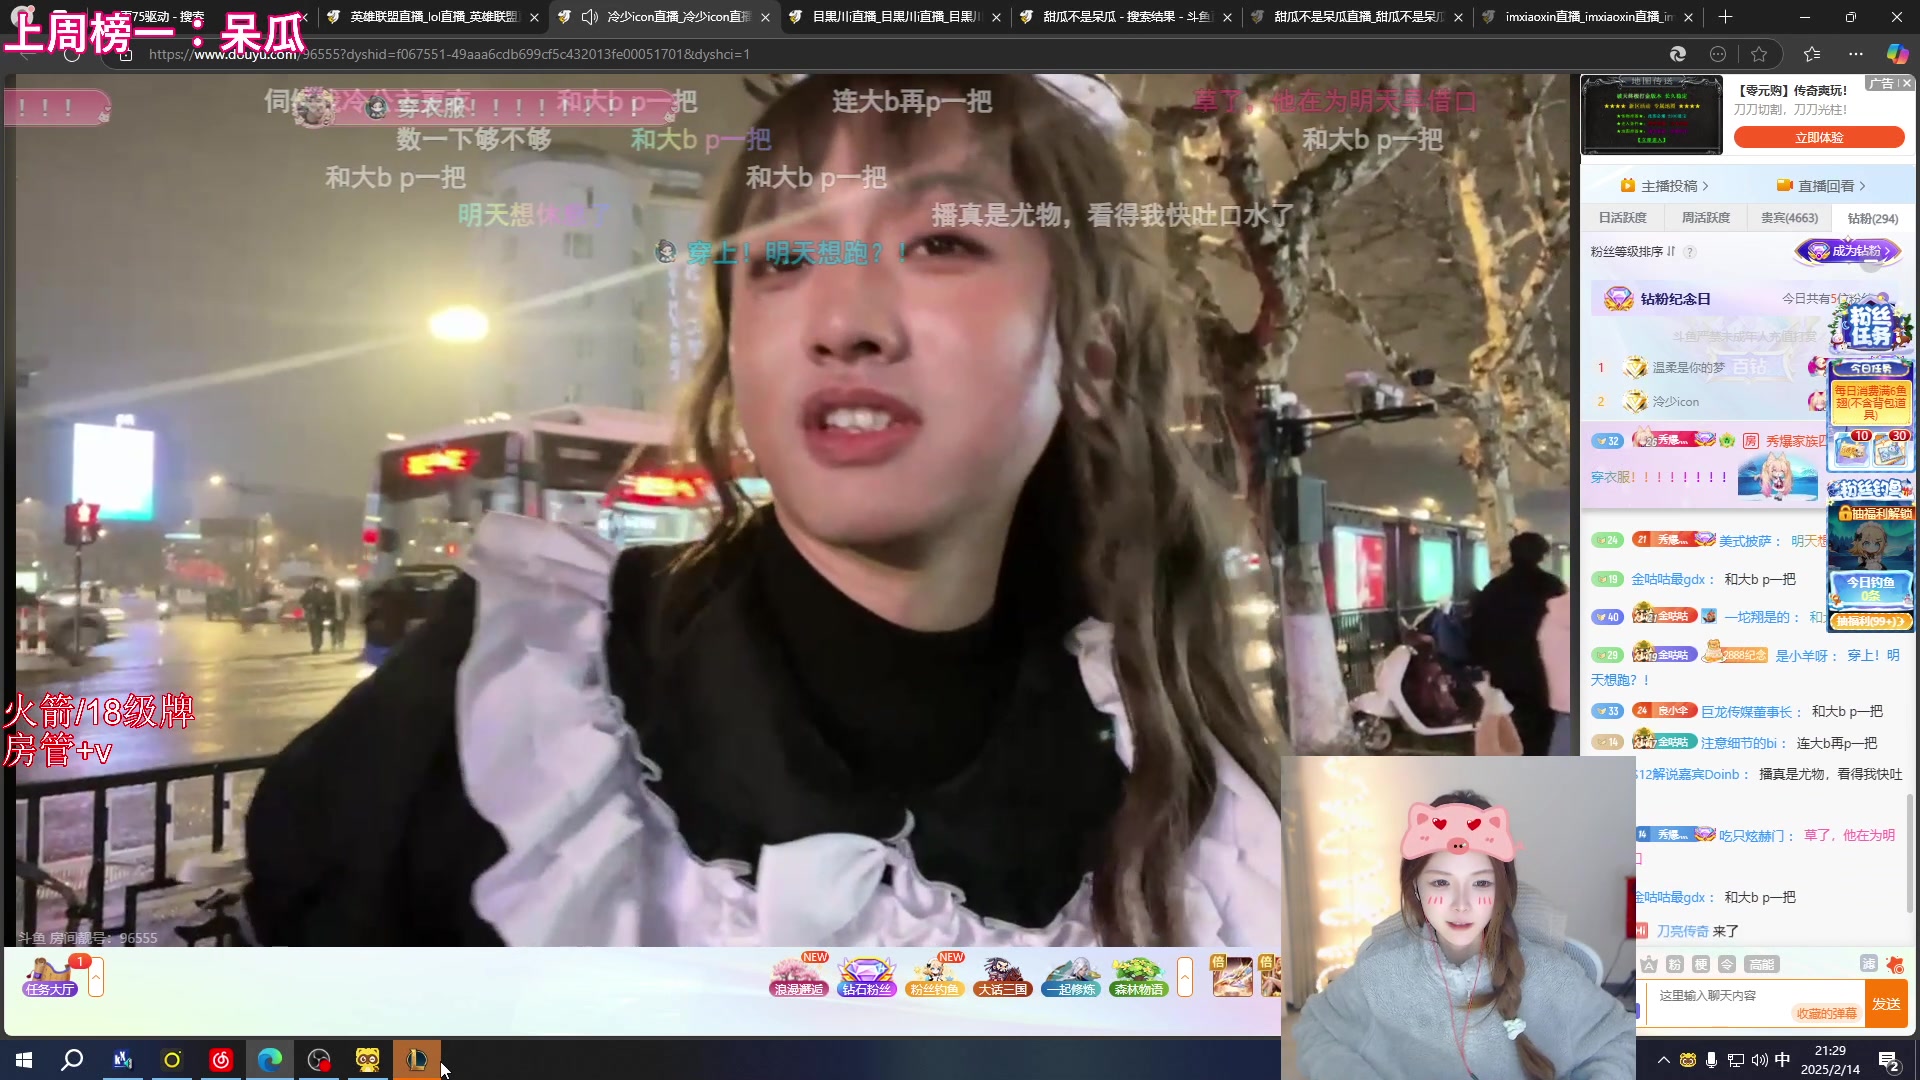Open Windows taskbar search
1920x1080 pixels.
point(72,1060)
